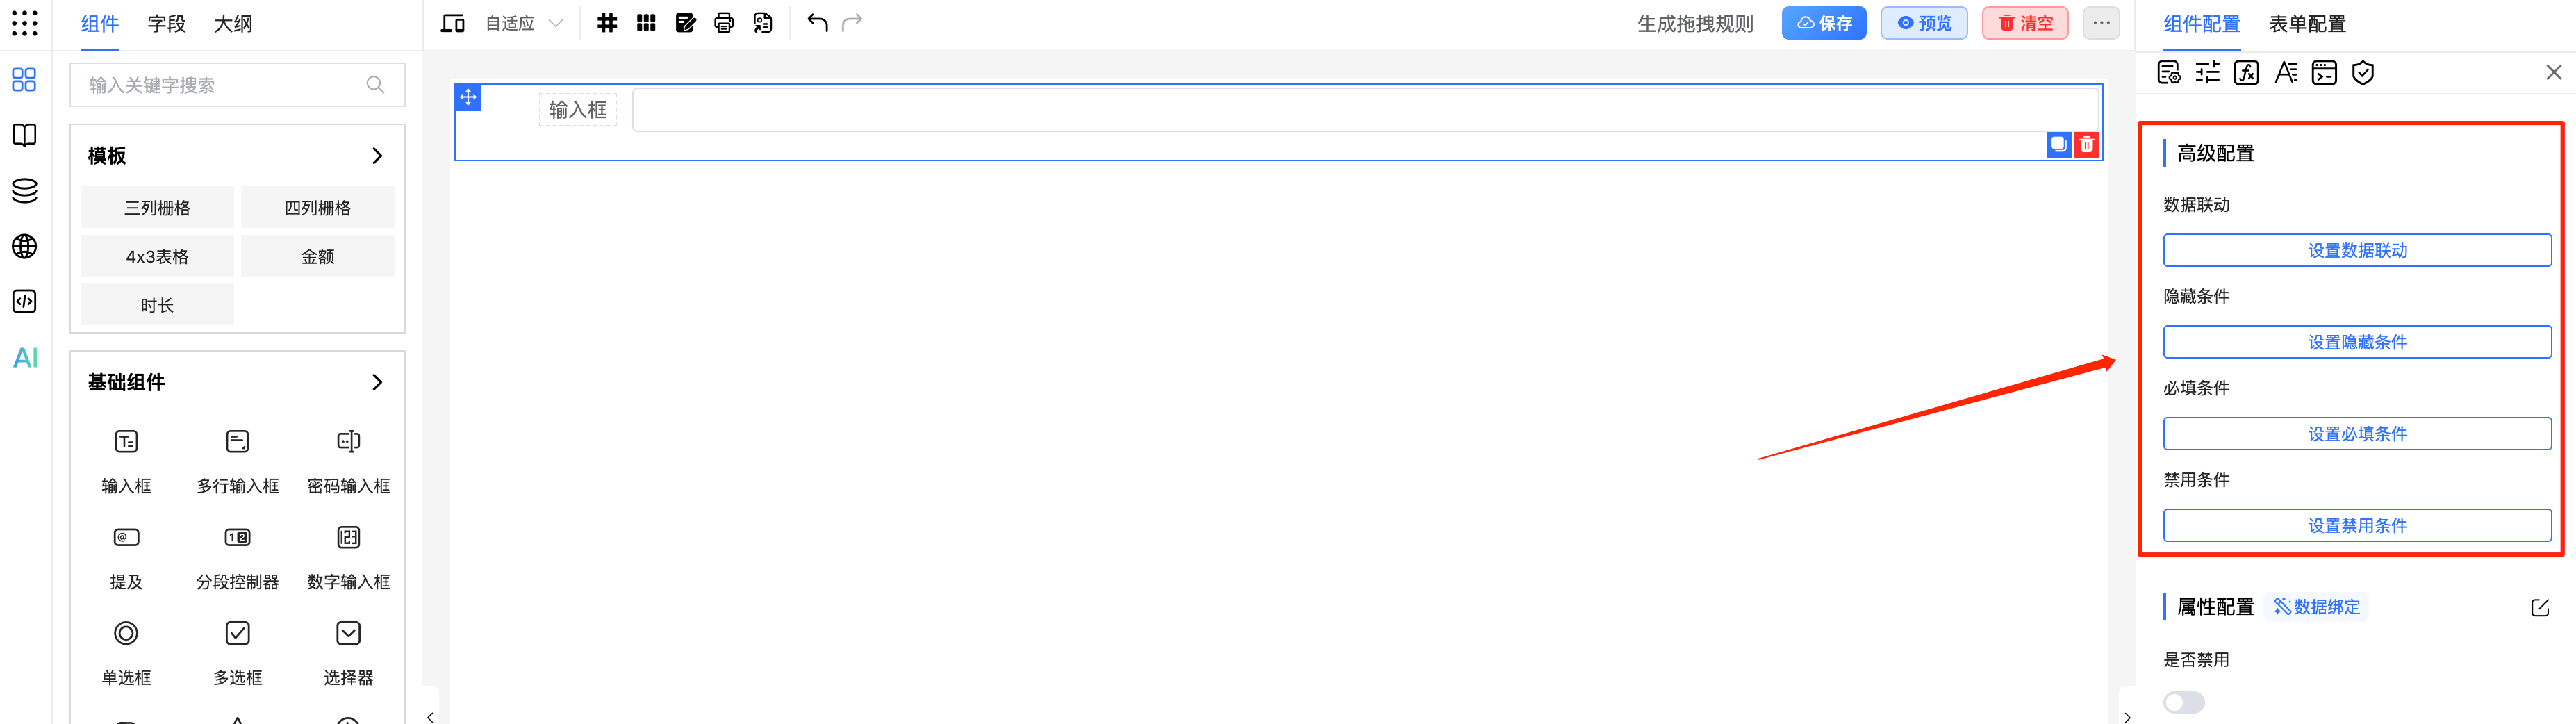Select the 三列栅格 template
The width and height of the screenshot is (2576, 724).
[157, 208]
